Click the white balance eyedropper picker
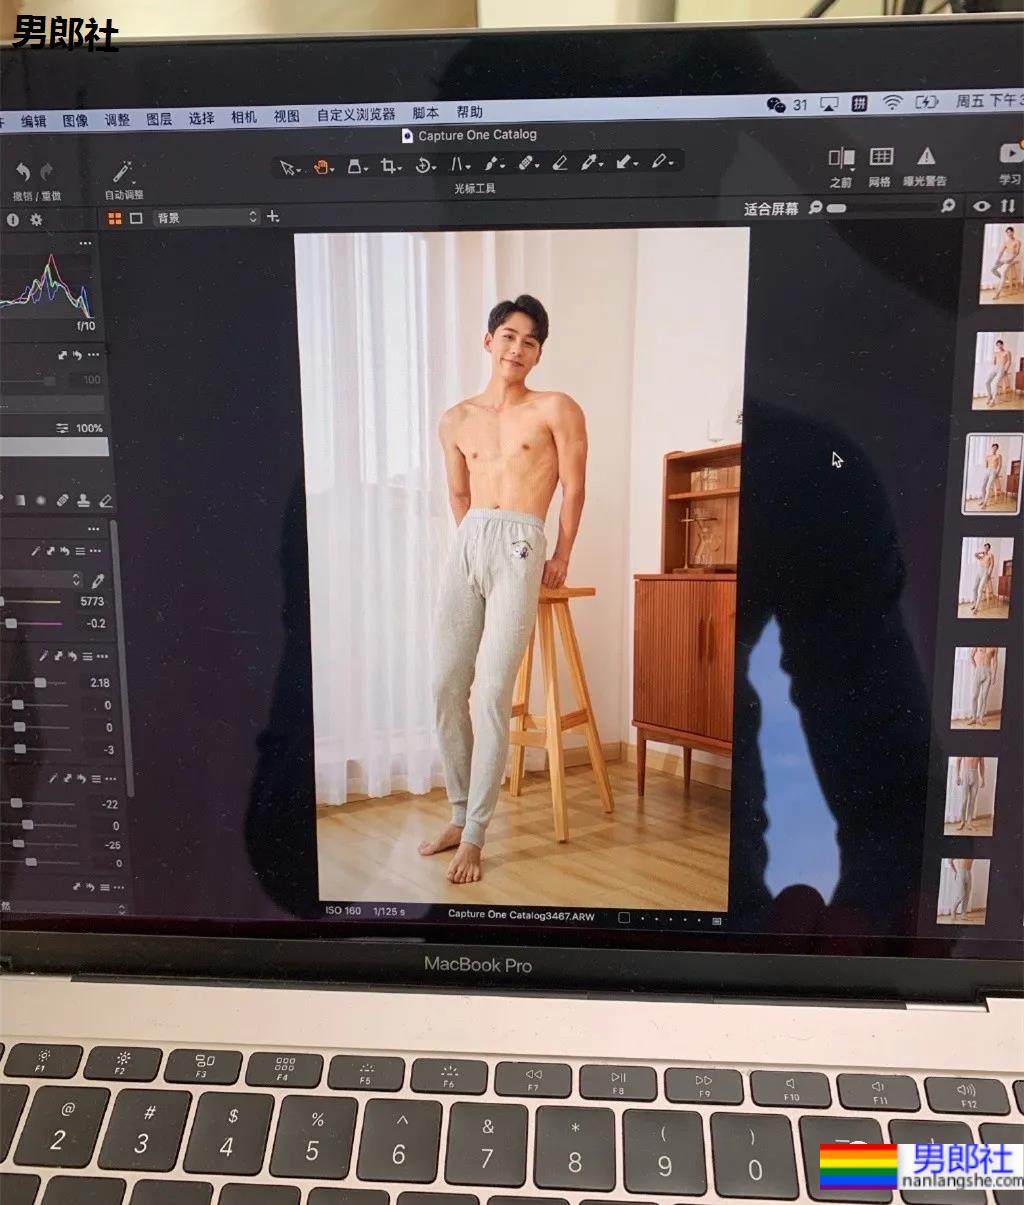Image resolution: width=1024 pixels, height=1205 pixels. 98,581
